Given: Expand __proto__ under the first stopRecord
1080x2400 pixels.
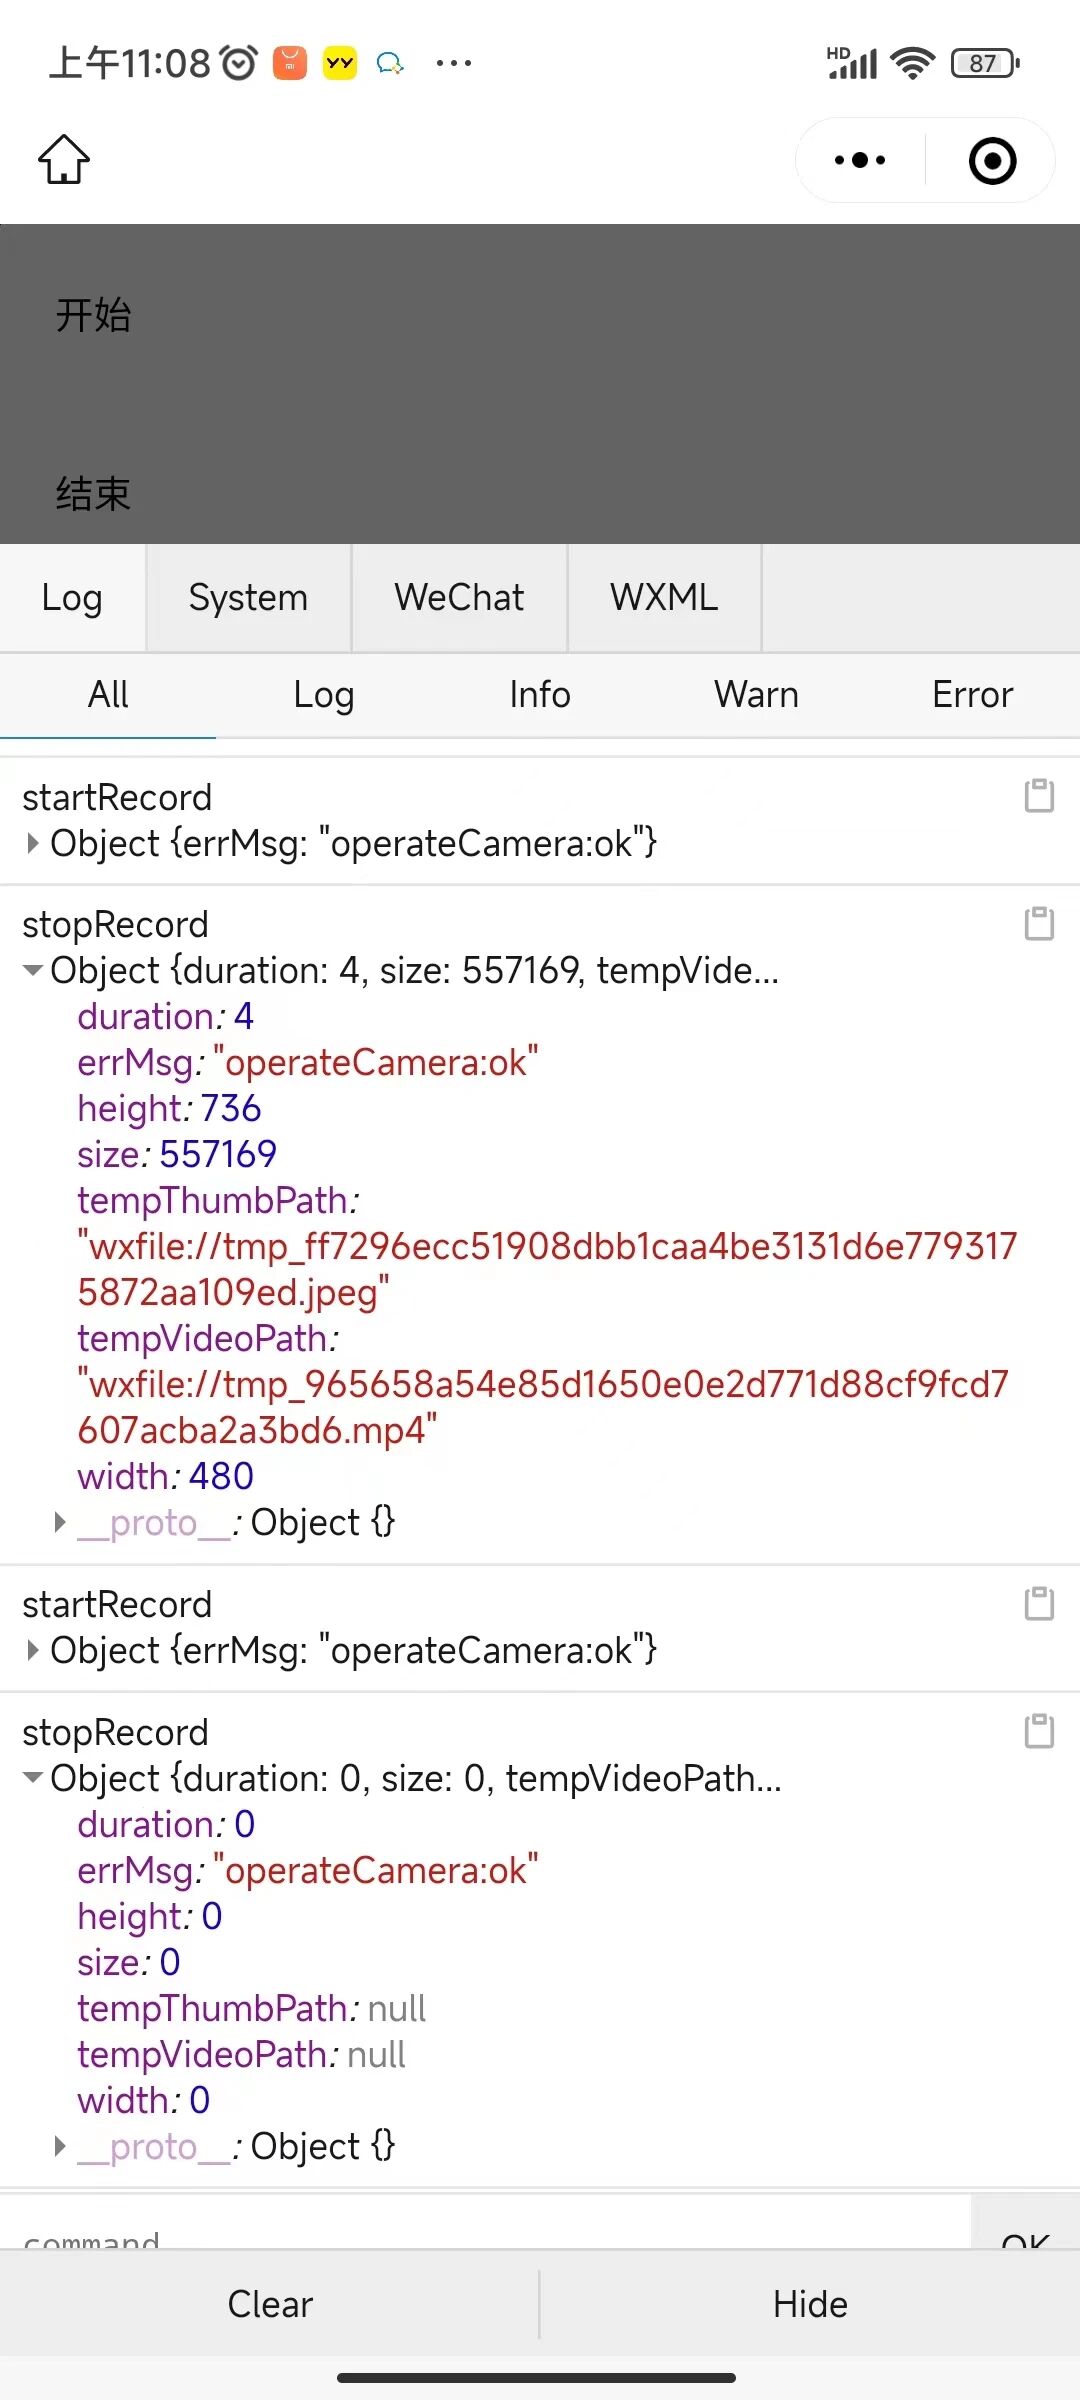Looking at the screenshot, I should click(60, 1523).
